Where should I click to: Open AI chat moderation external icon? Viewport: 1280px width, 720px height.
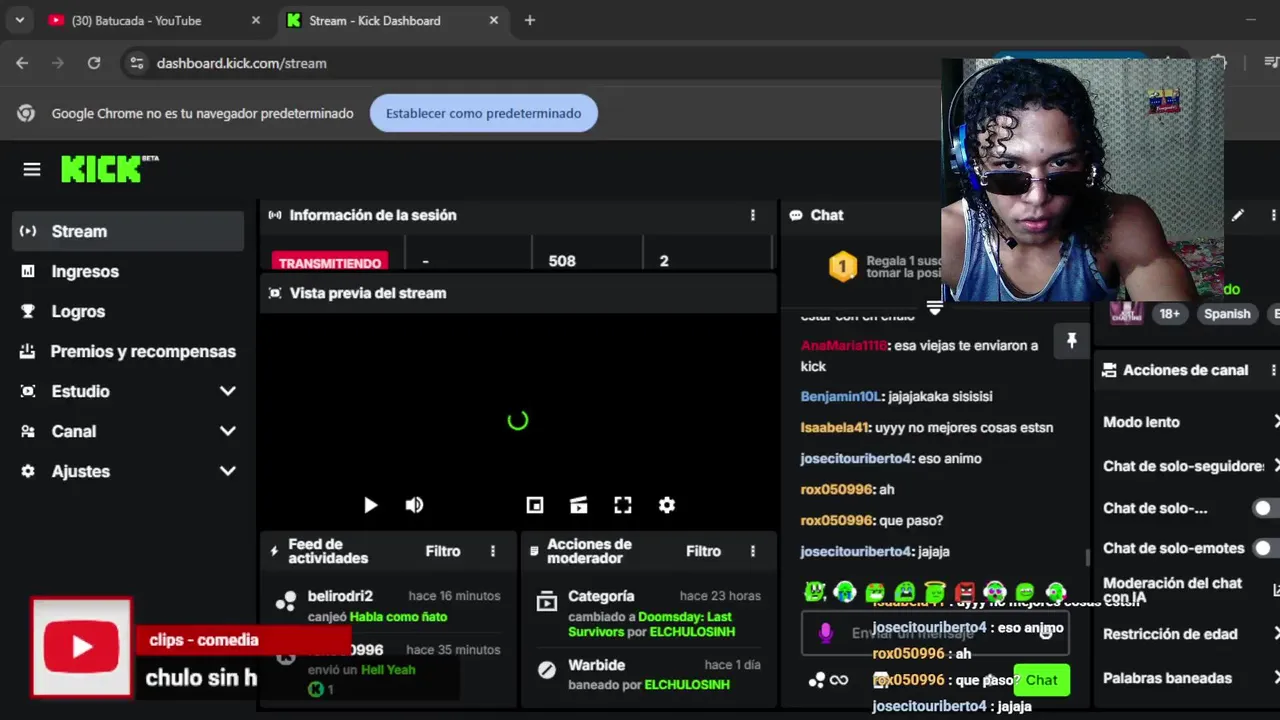coord(1276,590)
